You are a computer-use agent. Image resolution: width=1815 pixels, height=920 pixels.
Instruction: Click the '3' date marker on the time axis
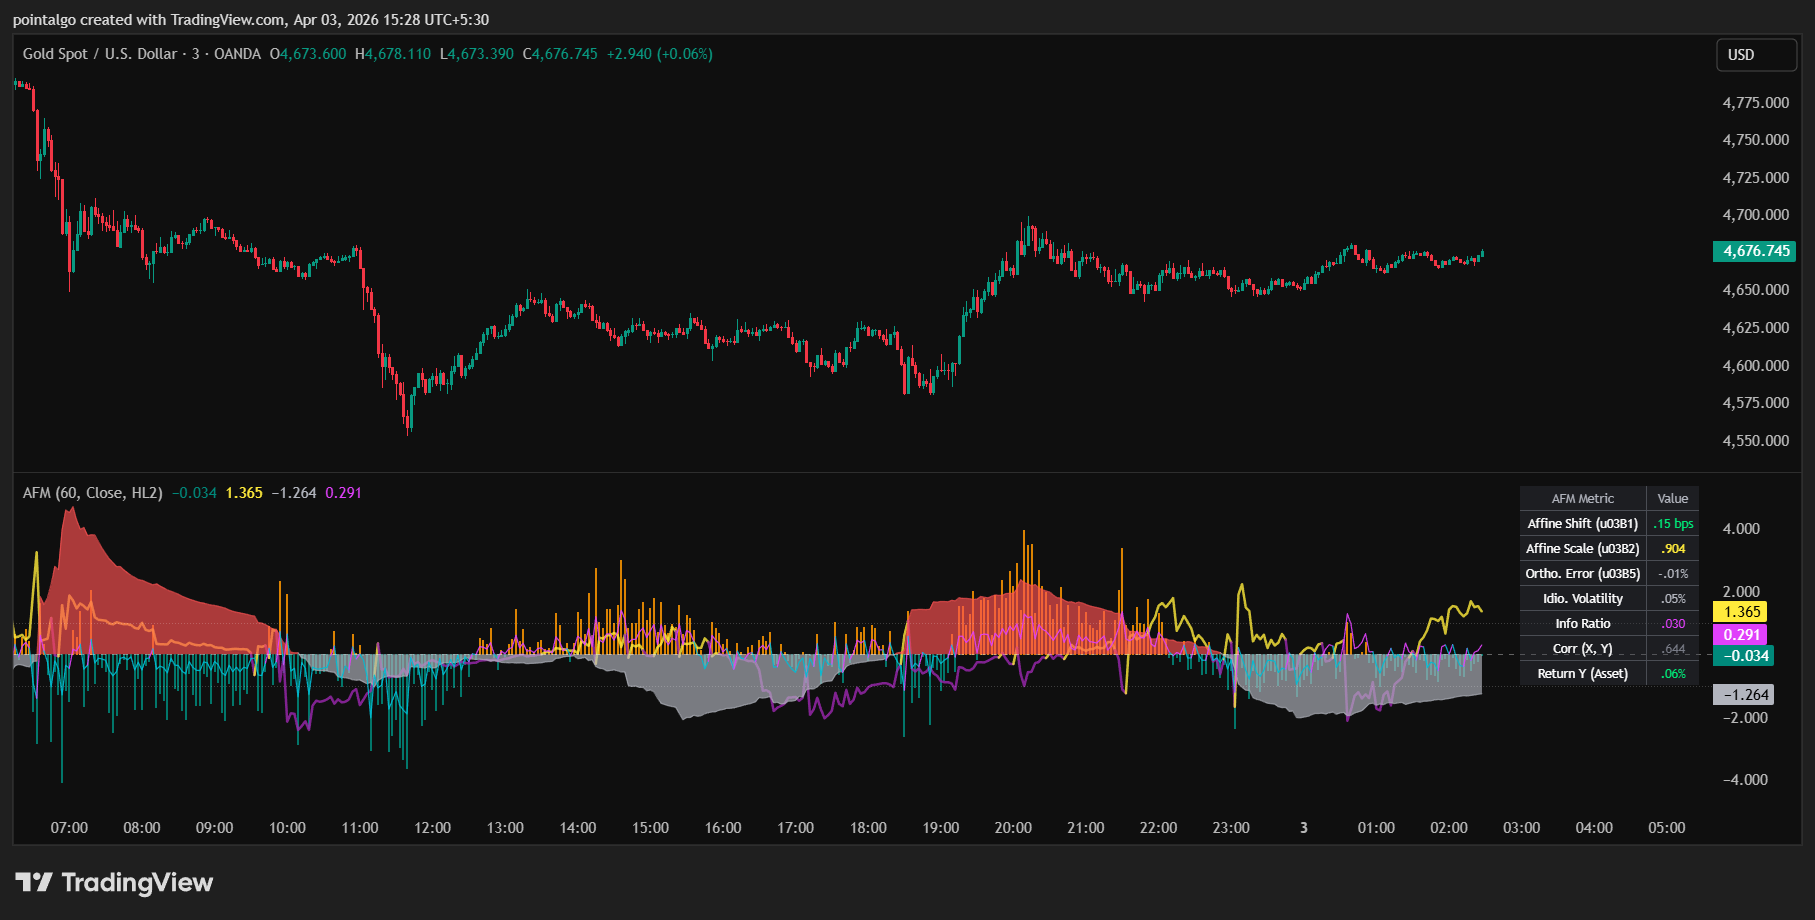pos(1303,827)
